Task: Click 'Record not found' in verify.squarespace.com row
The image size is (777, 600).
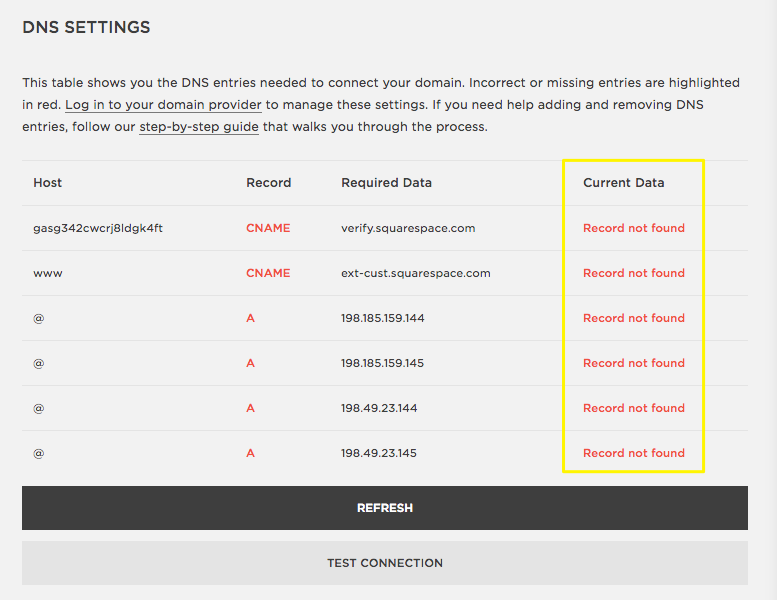Action: (633, 228)
